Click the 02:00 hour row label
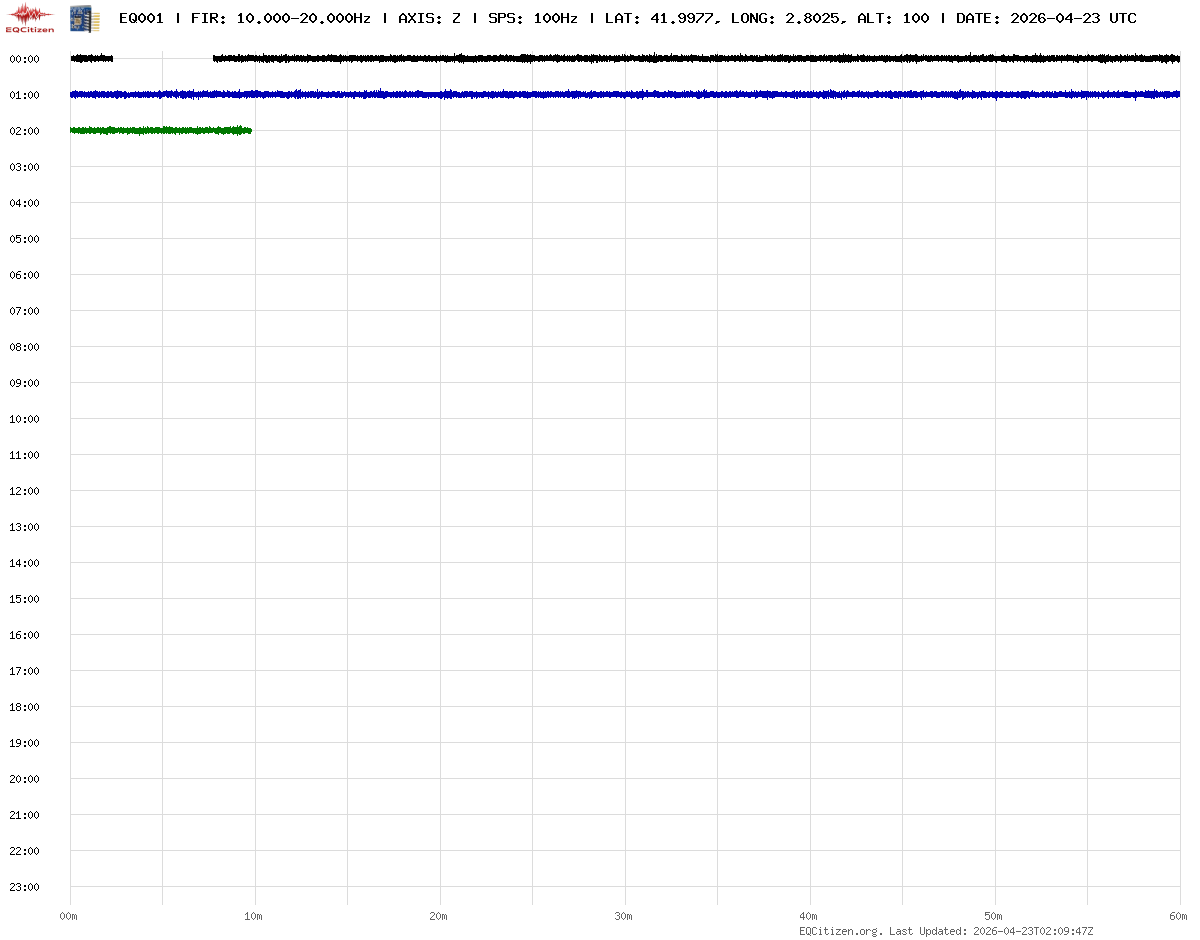The width and height of the screenshot is (1200, 940). [x=24, y=131]
